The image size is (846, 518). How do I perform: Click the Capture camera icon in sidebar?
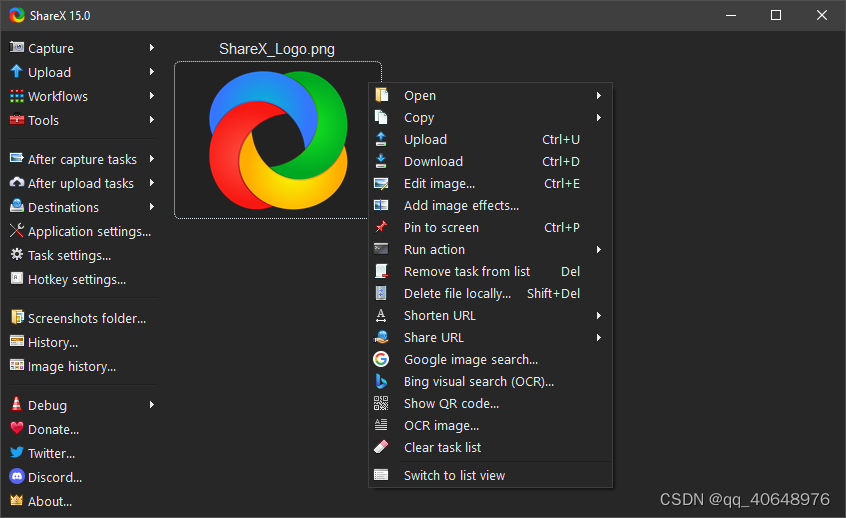(x=17, y=47)
